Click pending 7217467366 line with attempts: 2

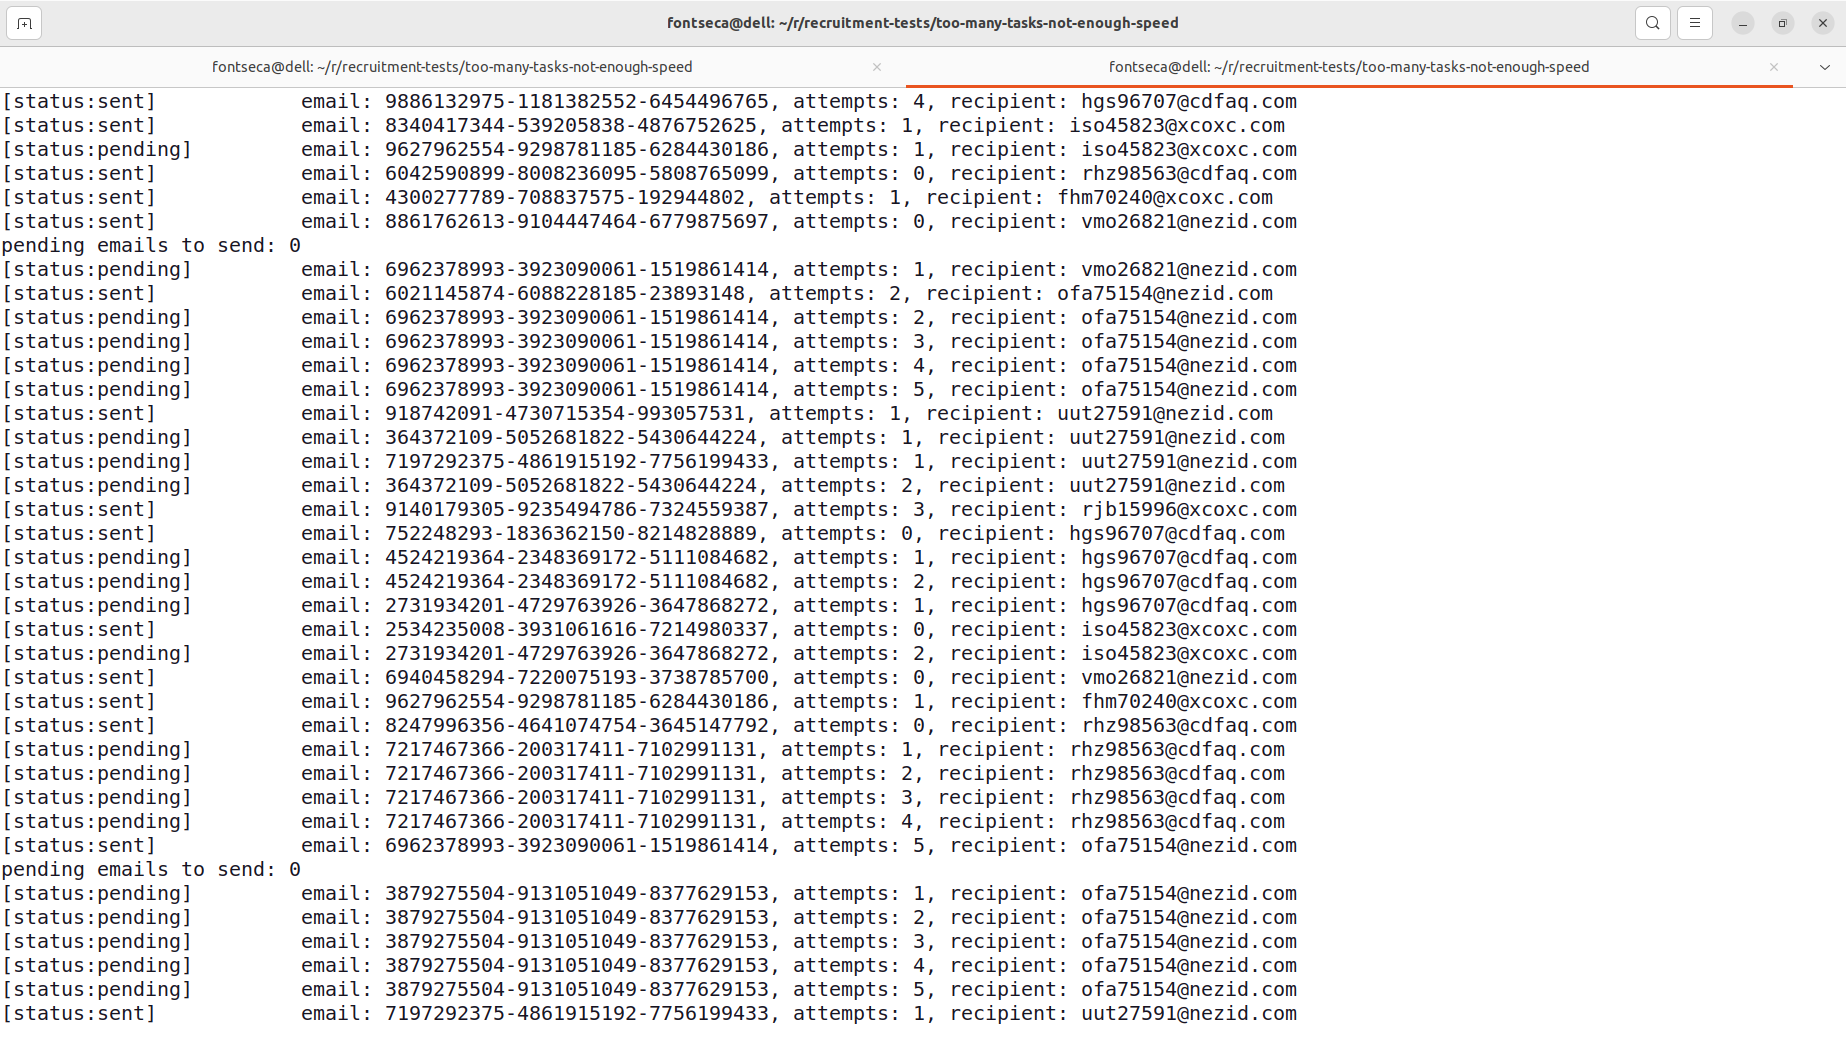tap(643, 774)
